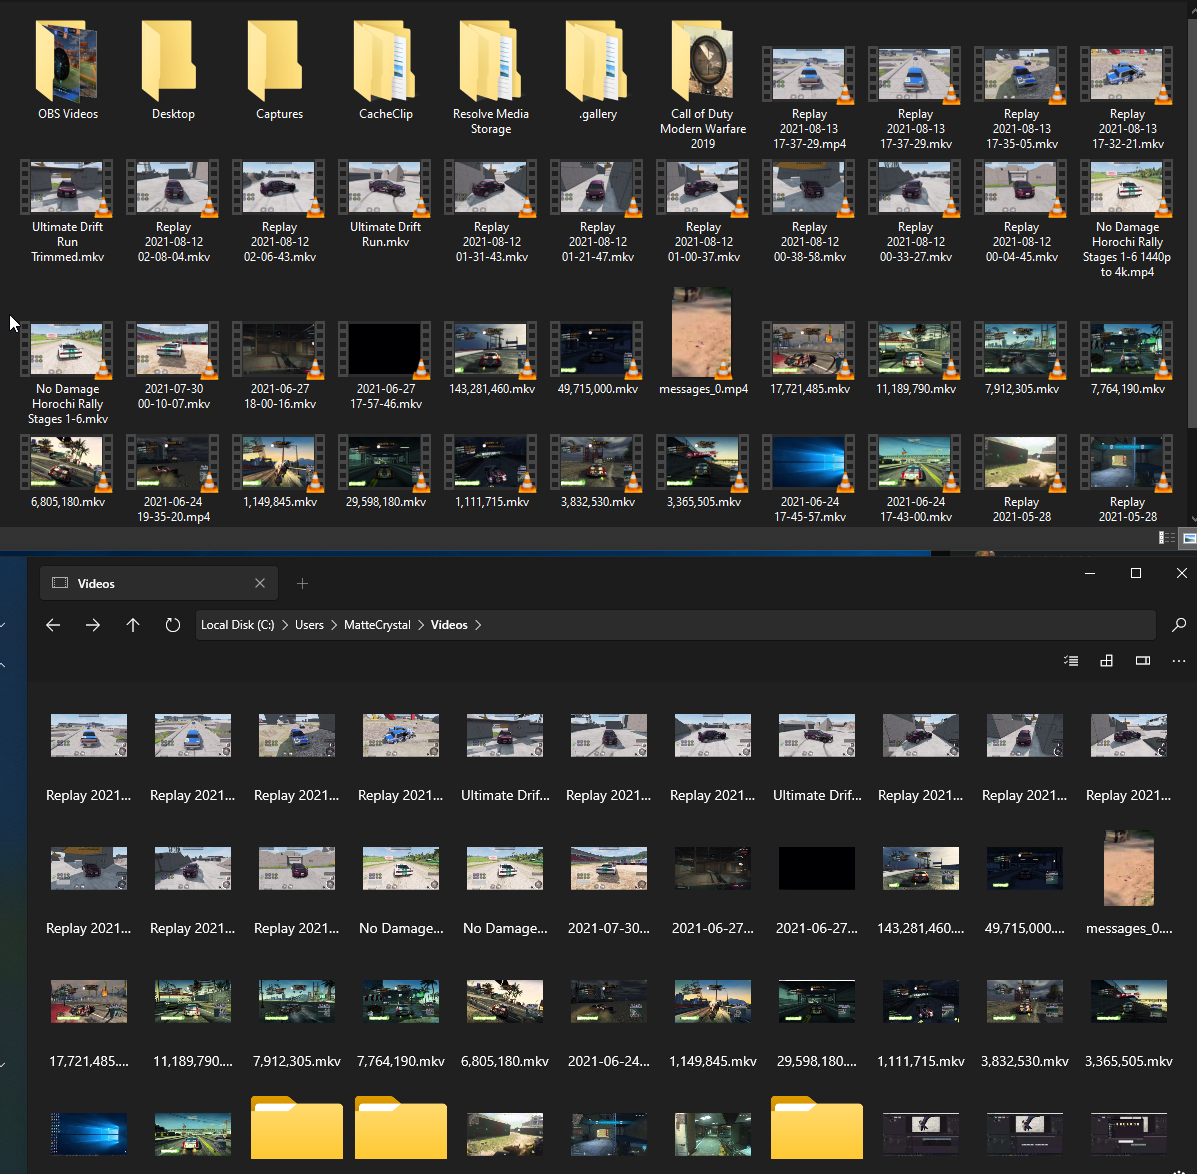This screenshot has width=1197, height=1174.
Task: Select 7,764,190.mkv in Videos window
Action: click(401, 1023)
